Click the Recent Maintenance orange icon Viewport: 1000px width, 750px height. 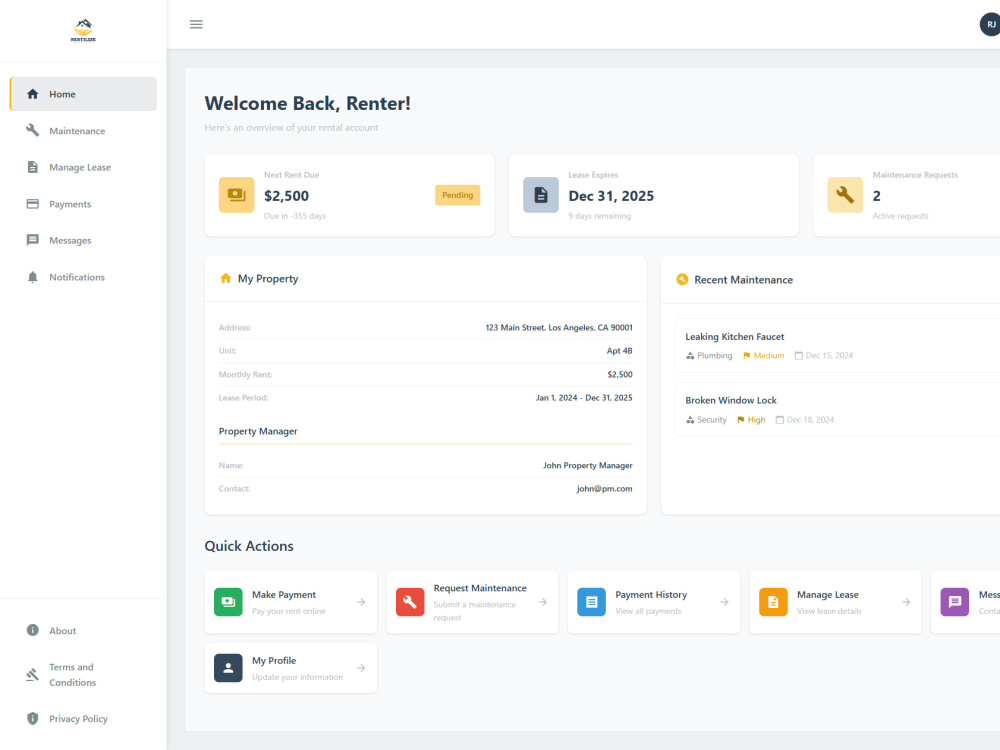[682, 279]
